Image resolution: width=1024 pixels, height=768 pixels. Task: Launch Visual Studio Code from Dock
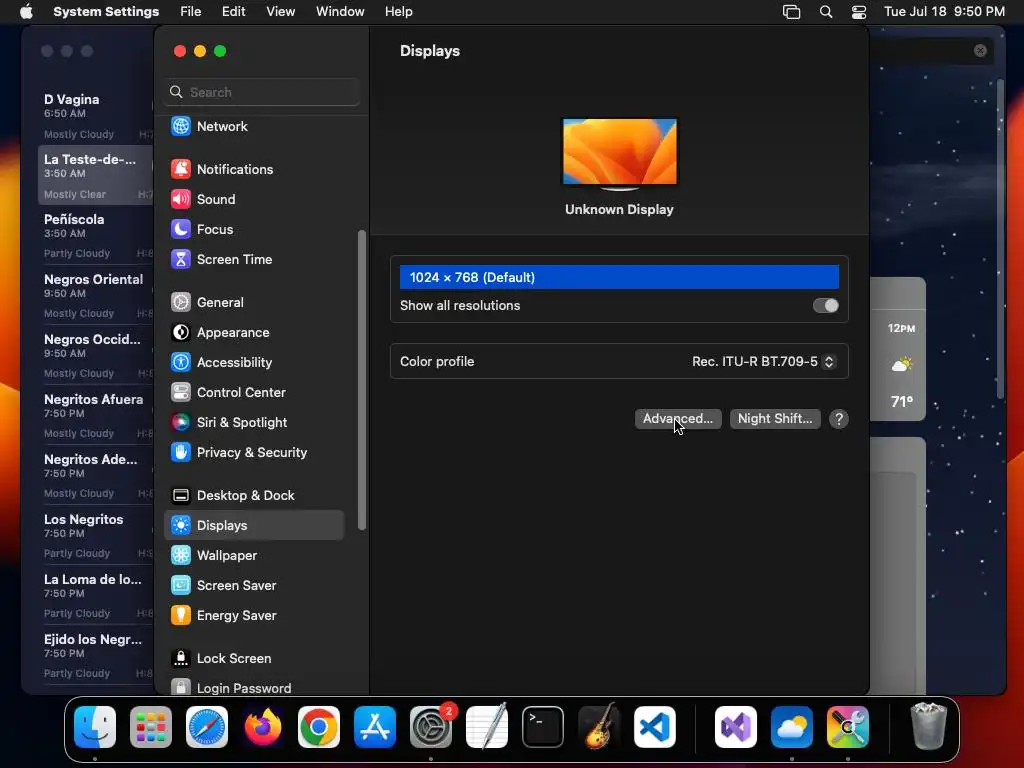pos(655,727)
